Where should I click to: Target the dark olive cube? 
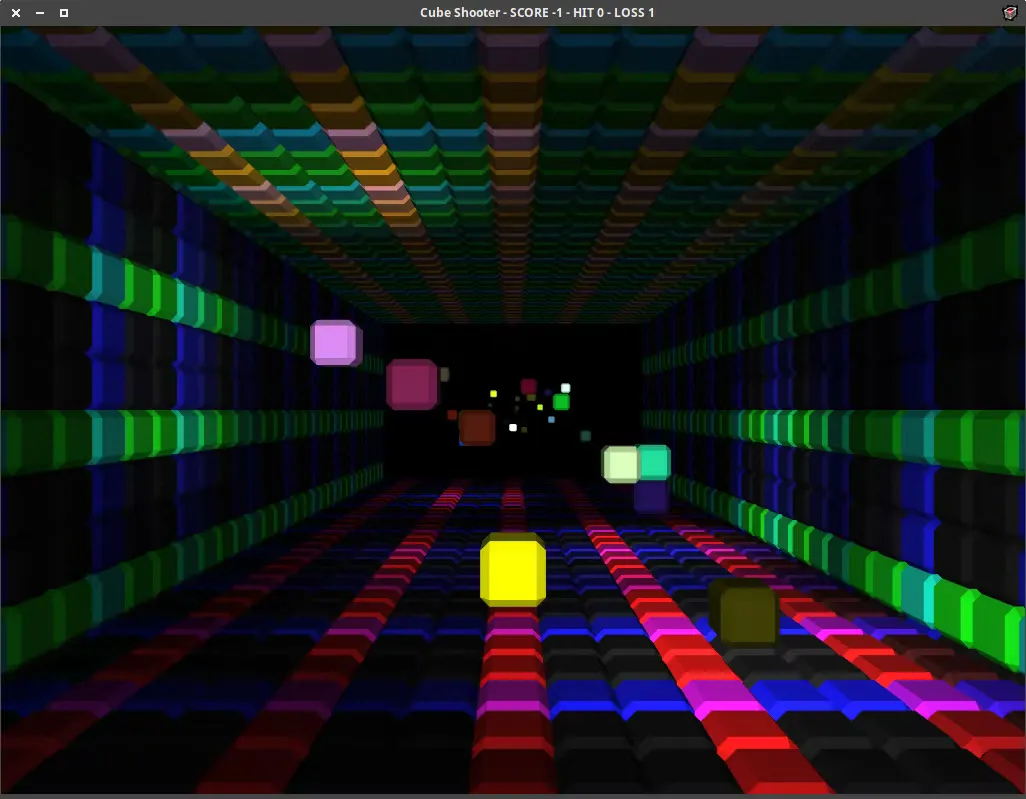[x=744, y=613]
